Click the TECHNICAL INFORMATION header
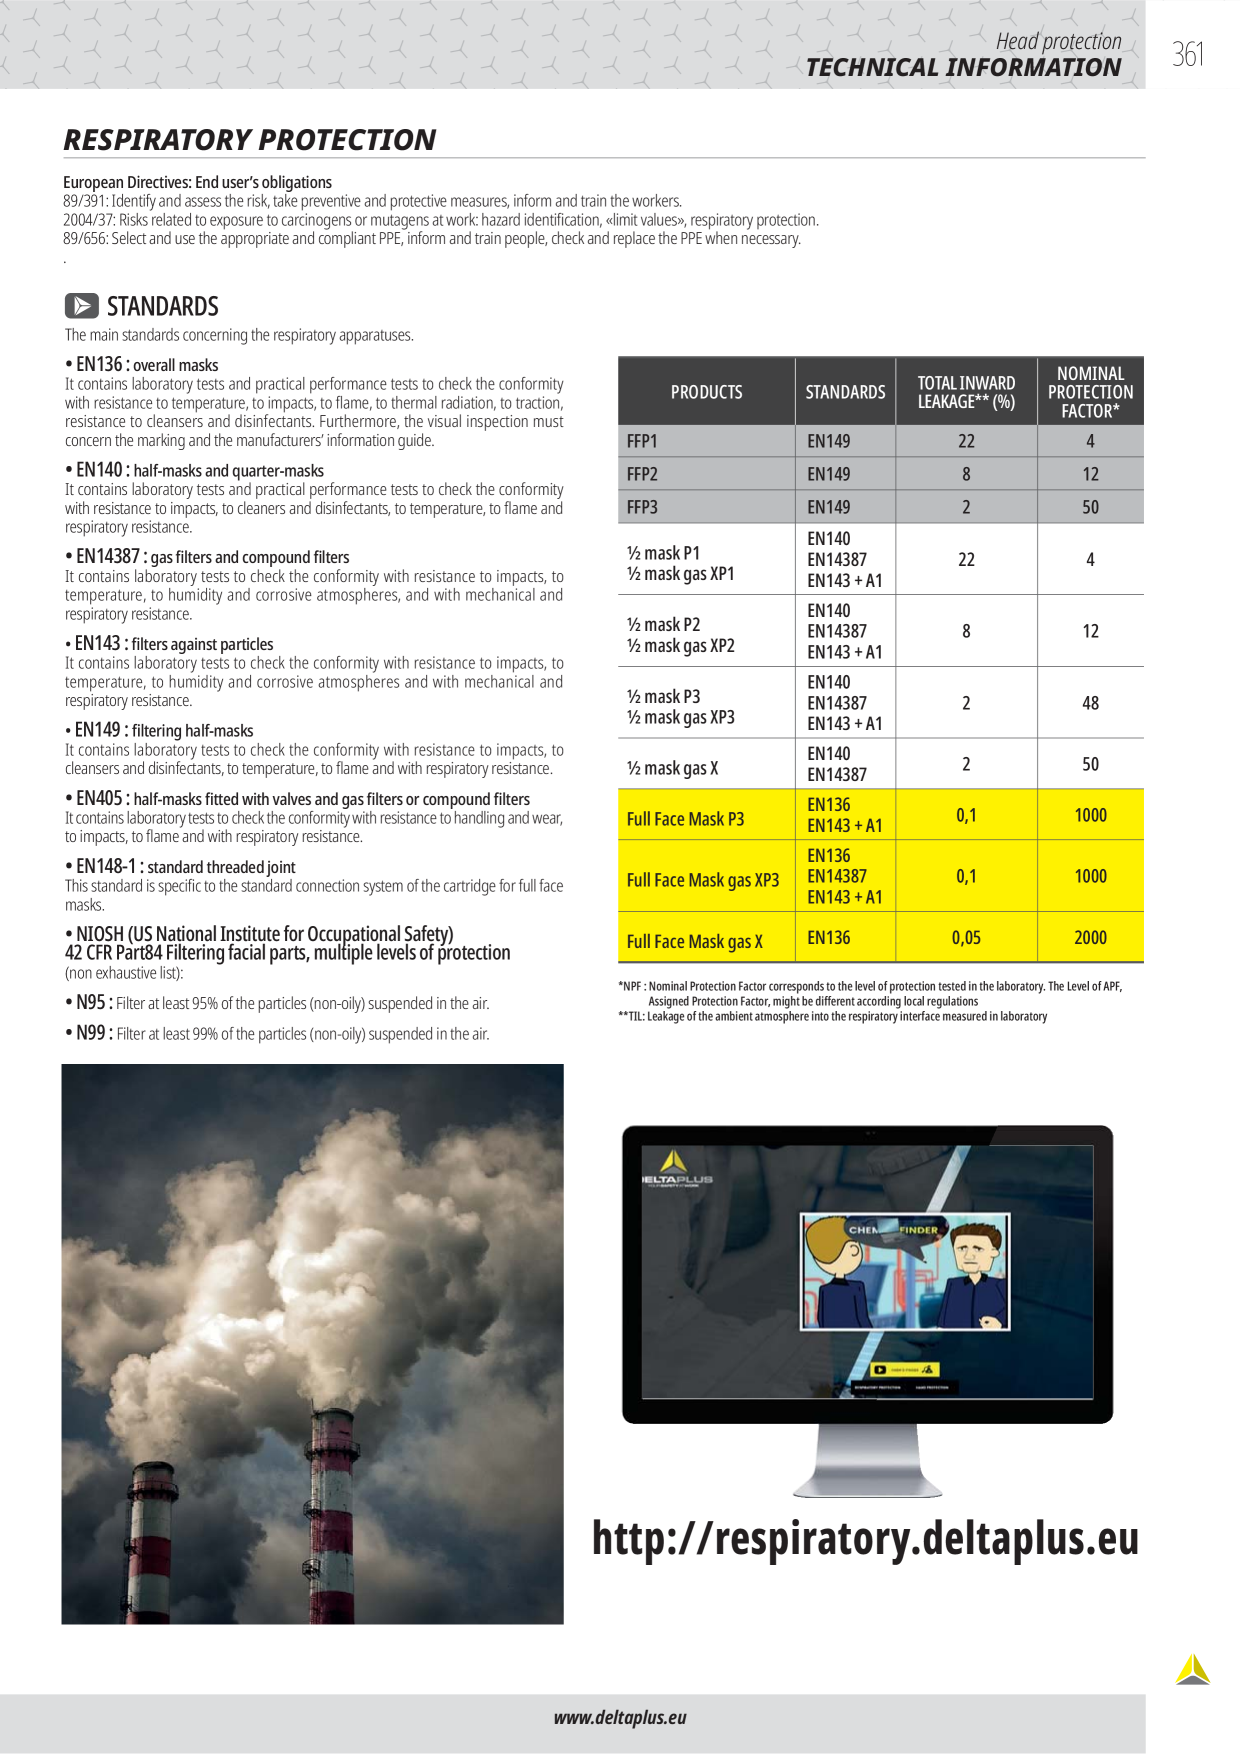The height and width of the screenshot is (1754, 1240). tap(963, 68)
